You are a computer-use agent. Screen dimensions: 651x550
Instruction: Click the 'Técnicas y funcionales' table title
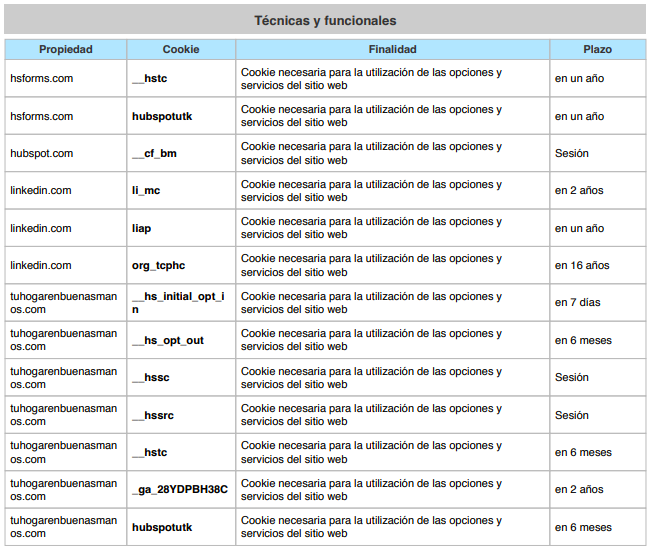[x=325, y=20]
